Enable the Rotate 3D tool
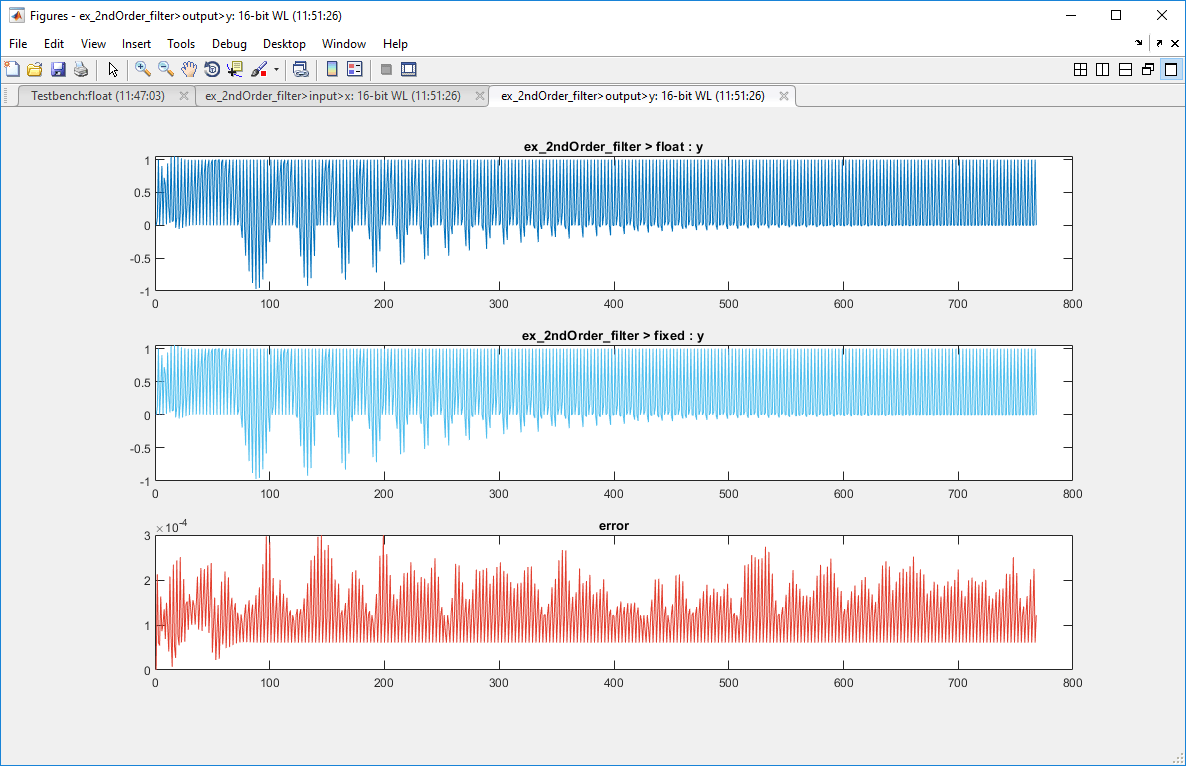Image resolution: width=1186 pixels, height=766 pixels. pyautogui.click(x=212, y=69)
